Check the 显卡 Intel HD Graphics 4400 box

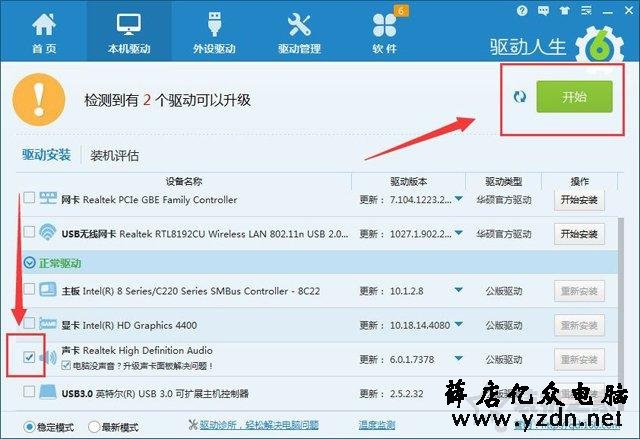(x=29, y=323)
